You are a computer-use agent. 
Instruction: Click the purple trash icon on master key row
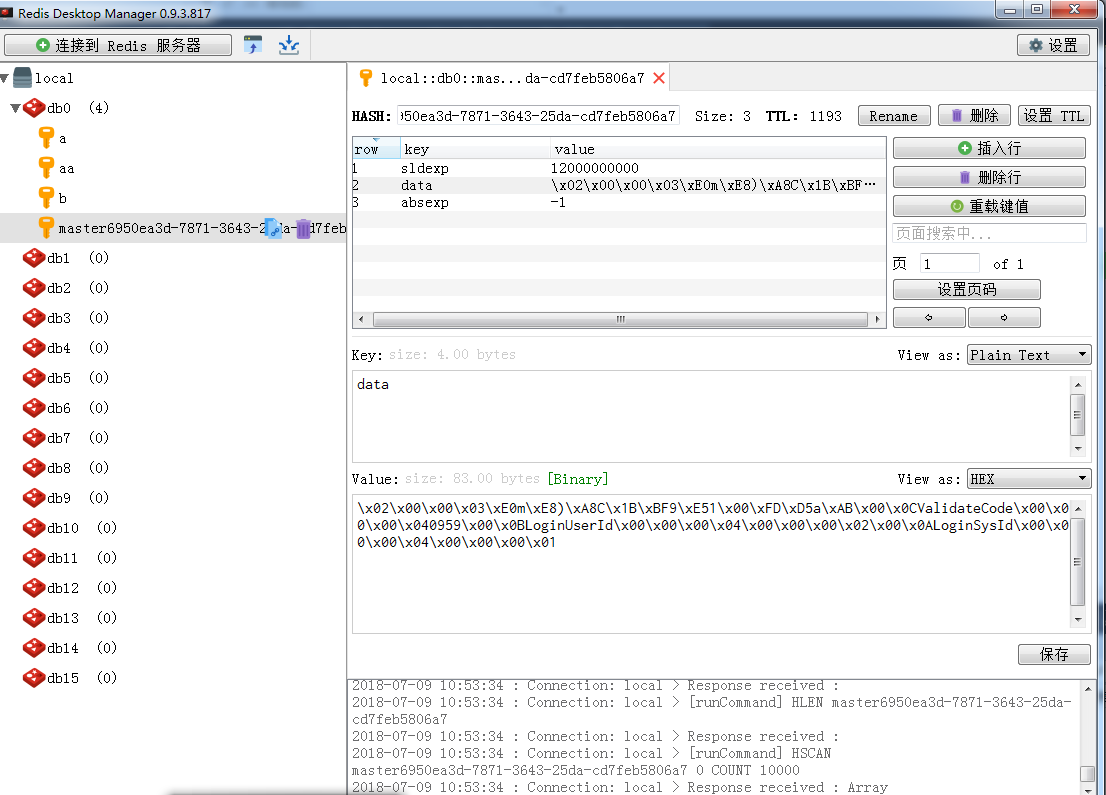[303, 229]
